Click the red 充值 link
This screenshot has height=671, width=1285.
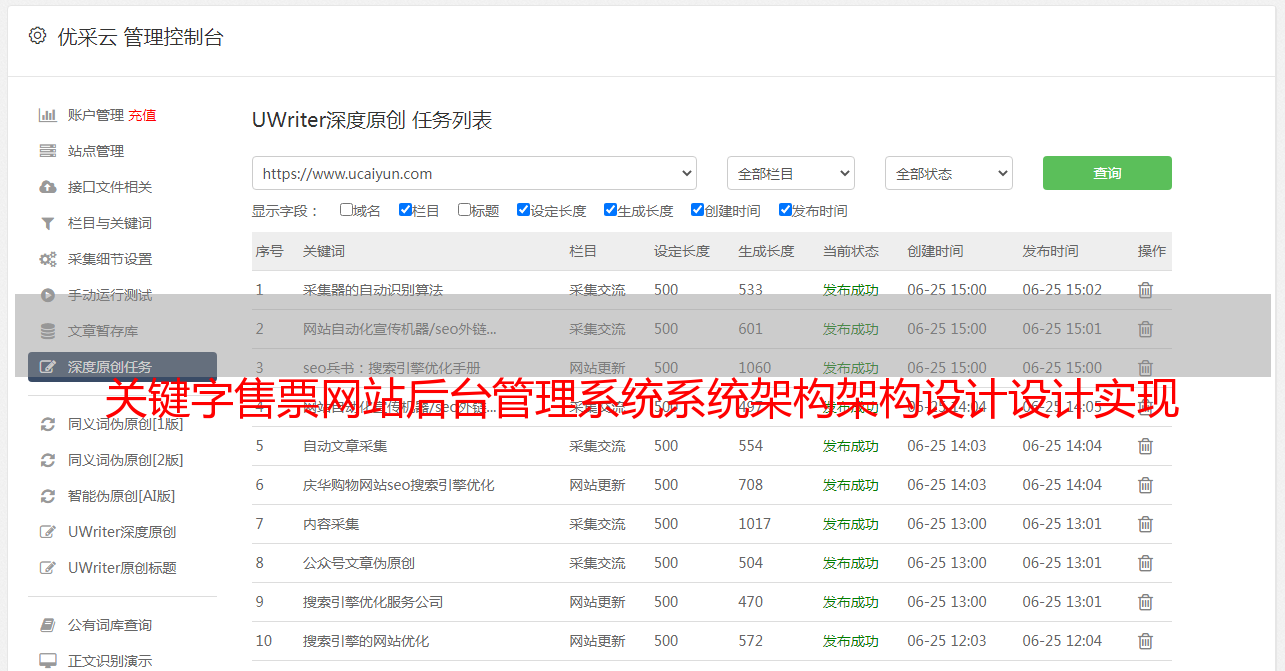(142, 115)
